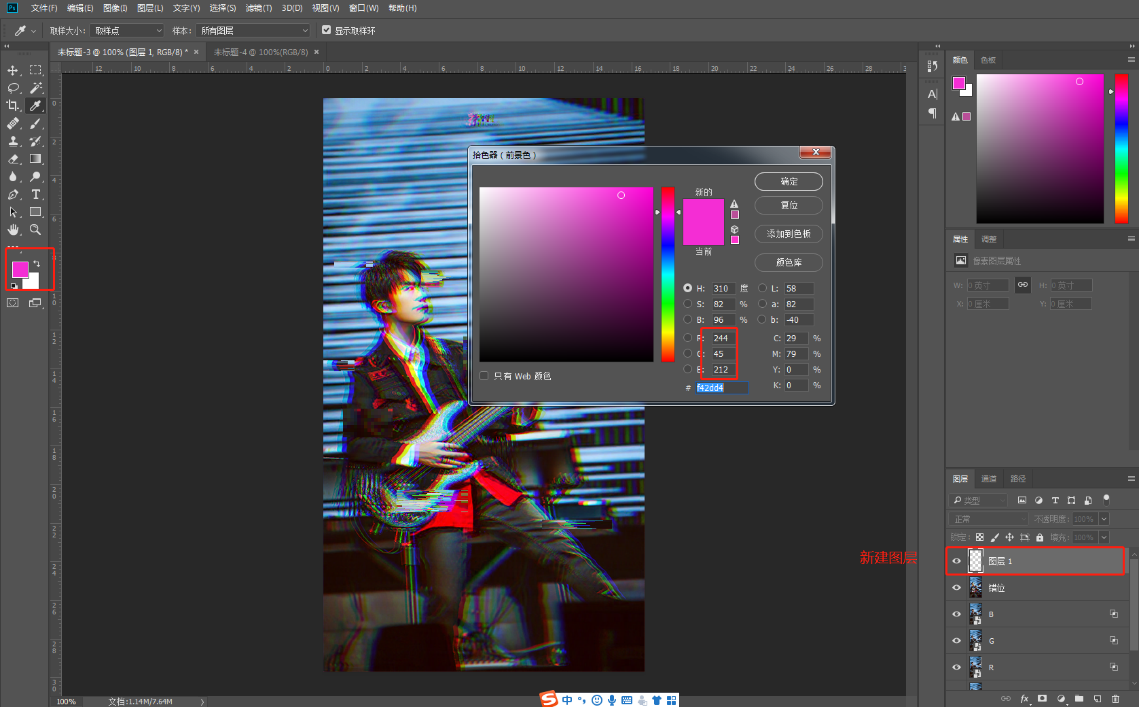Select the Move tool
This screenshot has height=707, width=1139.
(13, 70)
